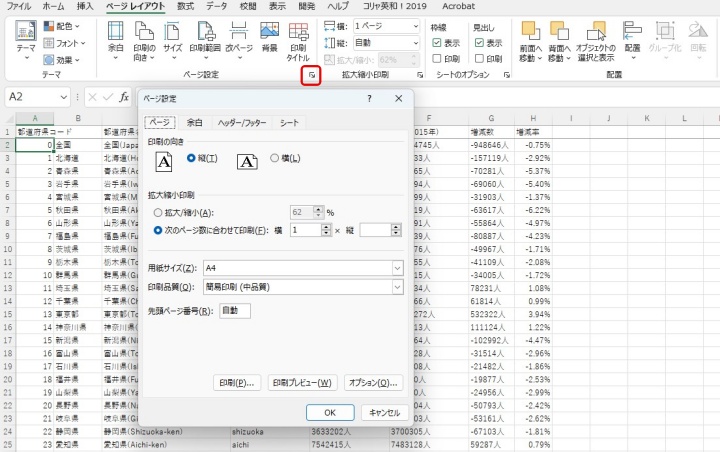Open the Name Box dropdown arrow
This screenshot has height=452, width=720.
[63, 97]
